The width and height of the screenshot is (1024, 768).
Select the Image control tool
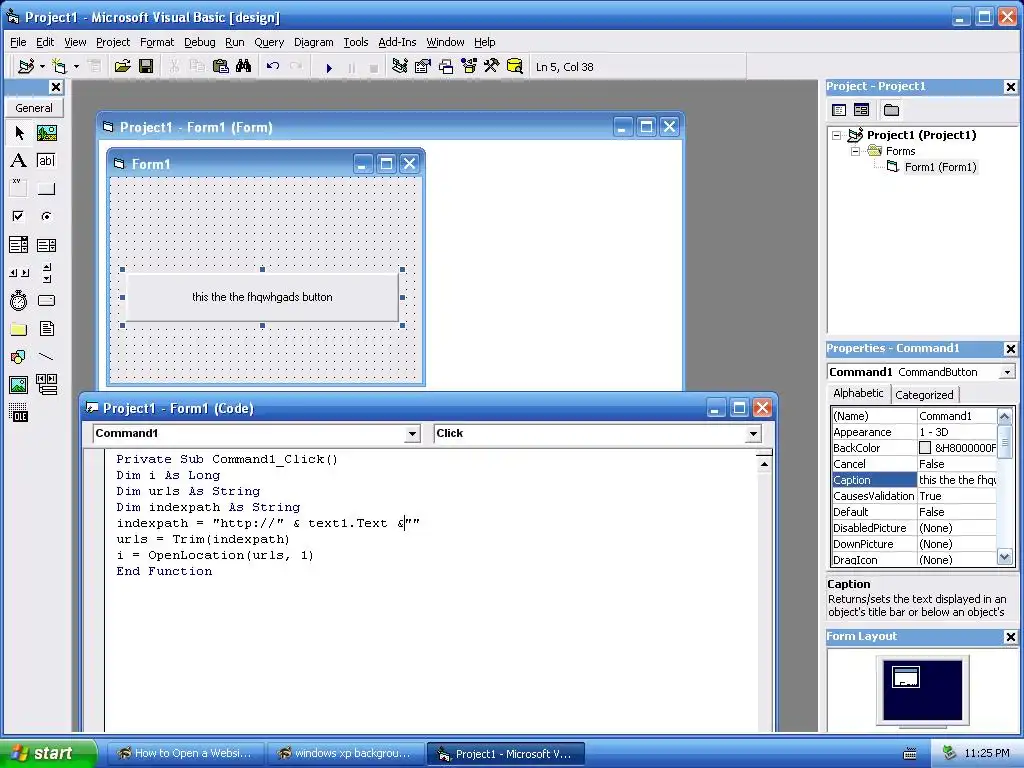(19, 385)
